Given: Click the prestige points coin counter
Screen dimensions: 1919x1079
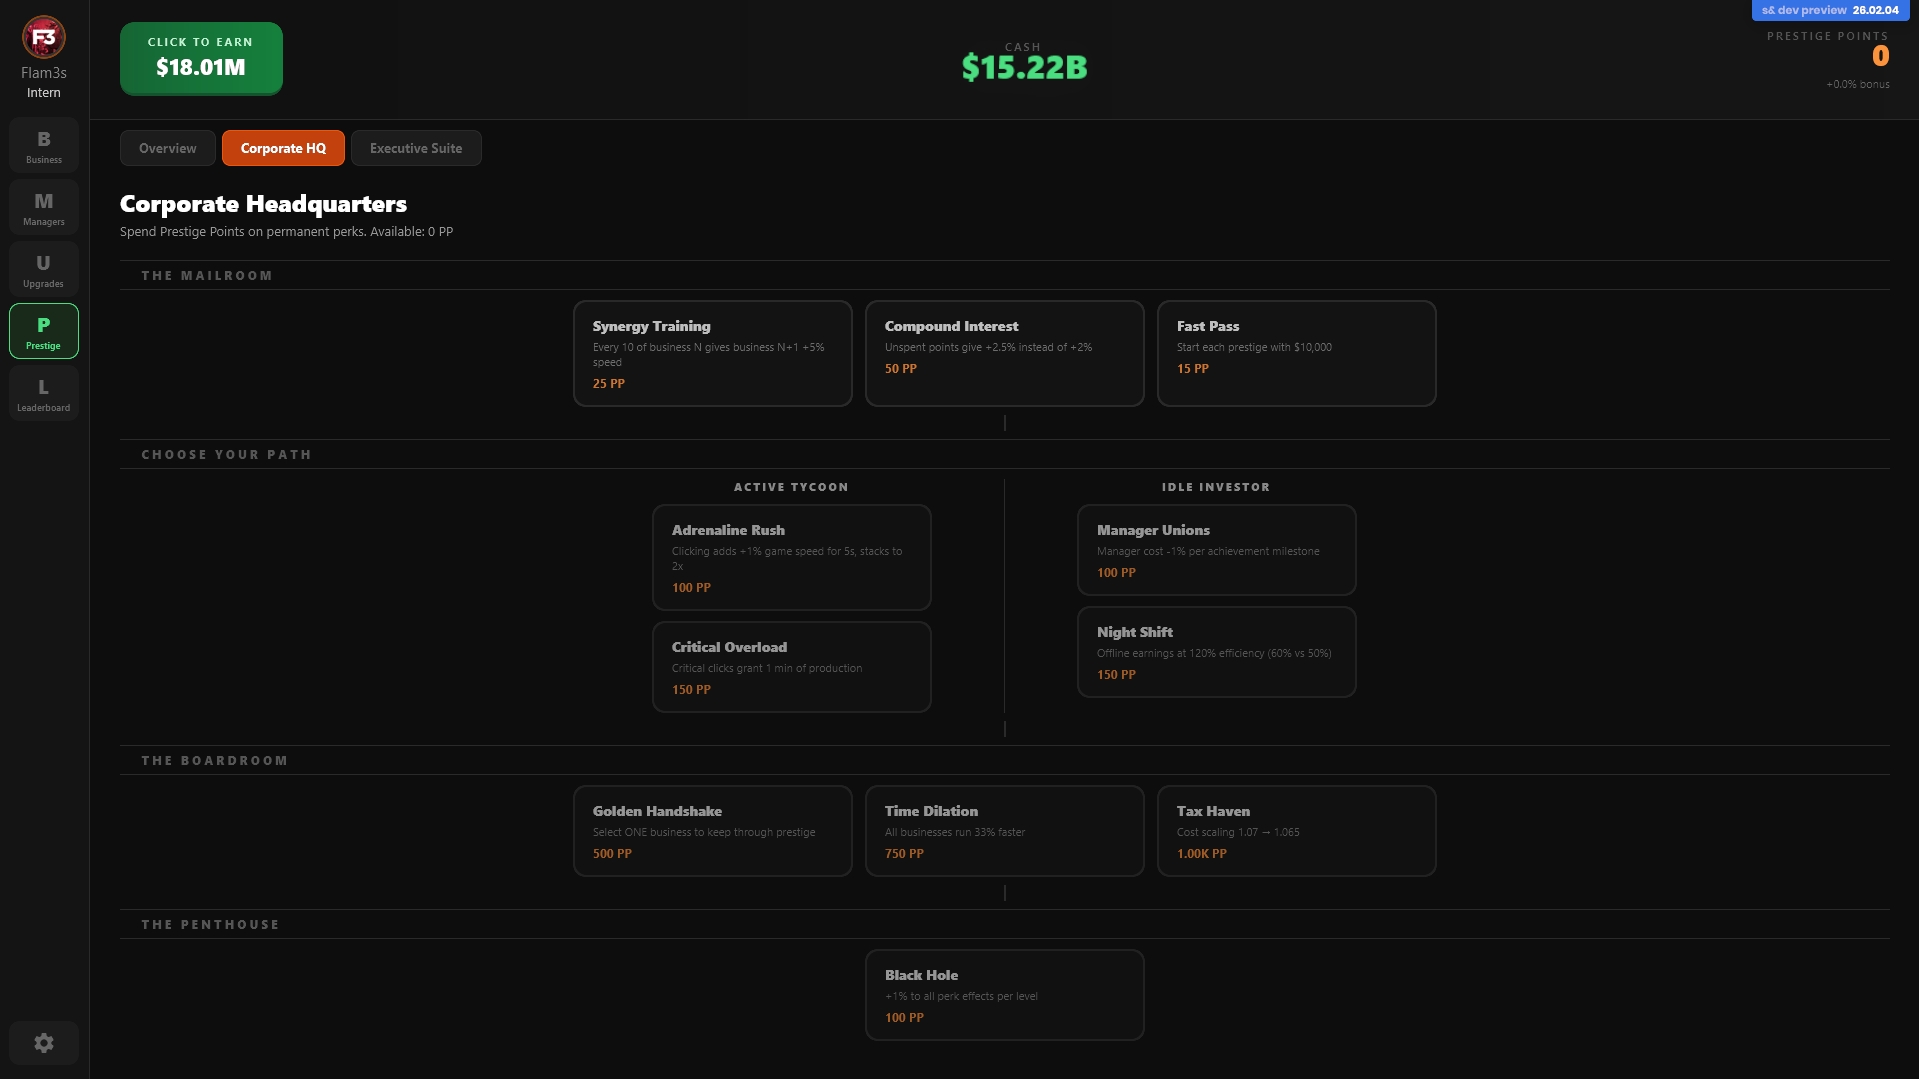Looking at the screenshot, I should point(1880,57).
